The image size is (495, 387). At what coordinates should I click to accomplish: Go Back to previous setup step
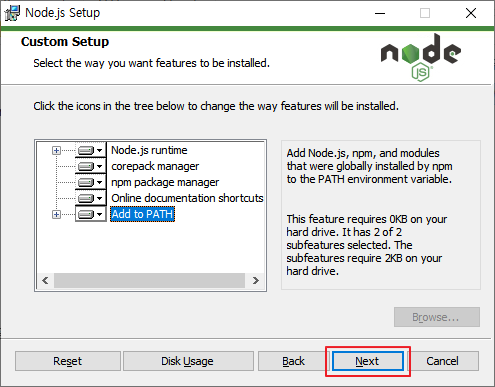pos(293,361)
